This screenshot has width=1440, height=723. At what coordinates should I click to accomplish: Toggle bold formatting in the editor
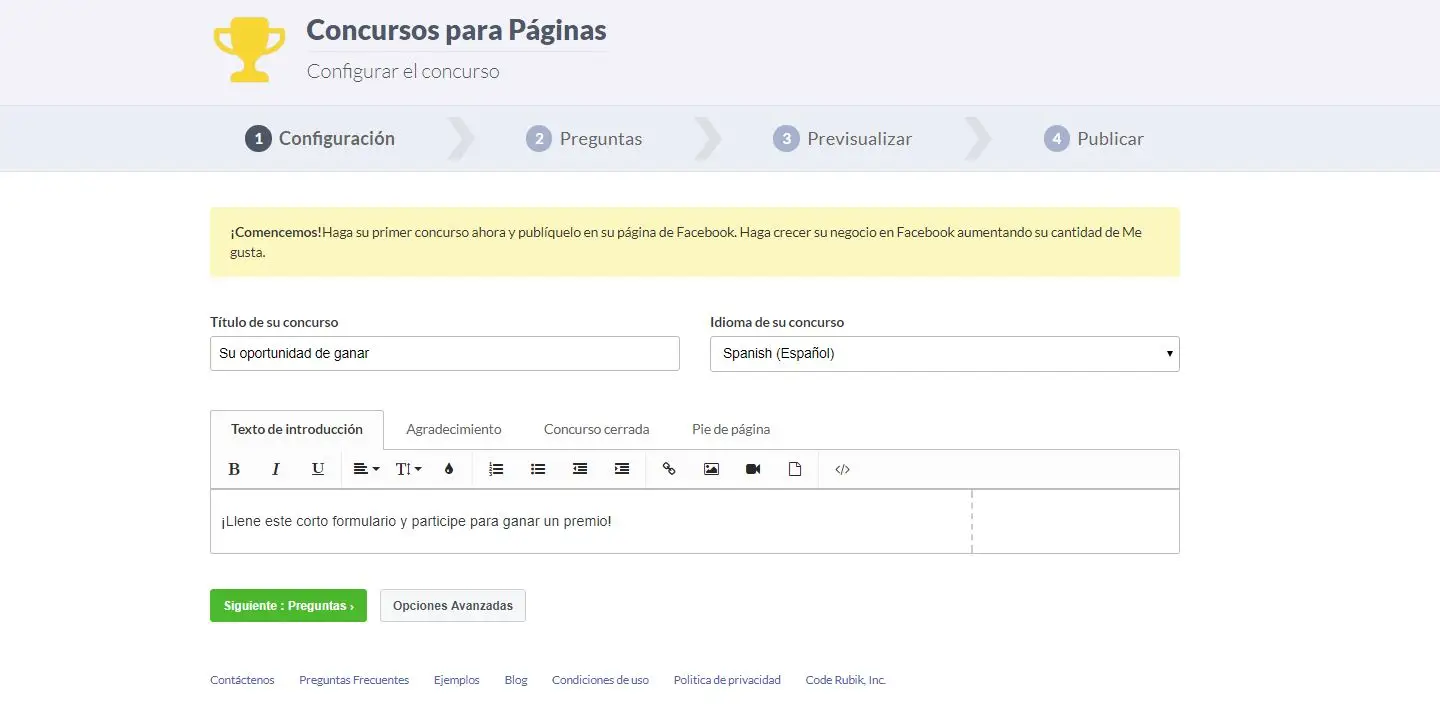tap(234, 469)
